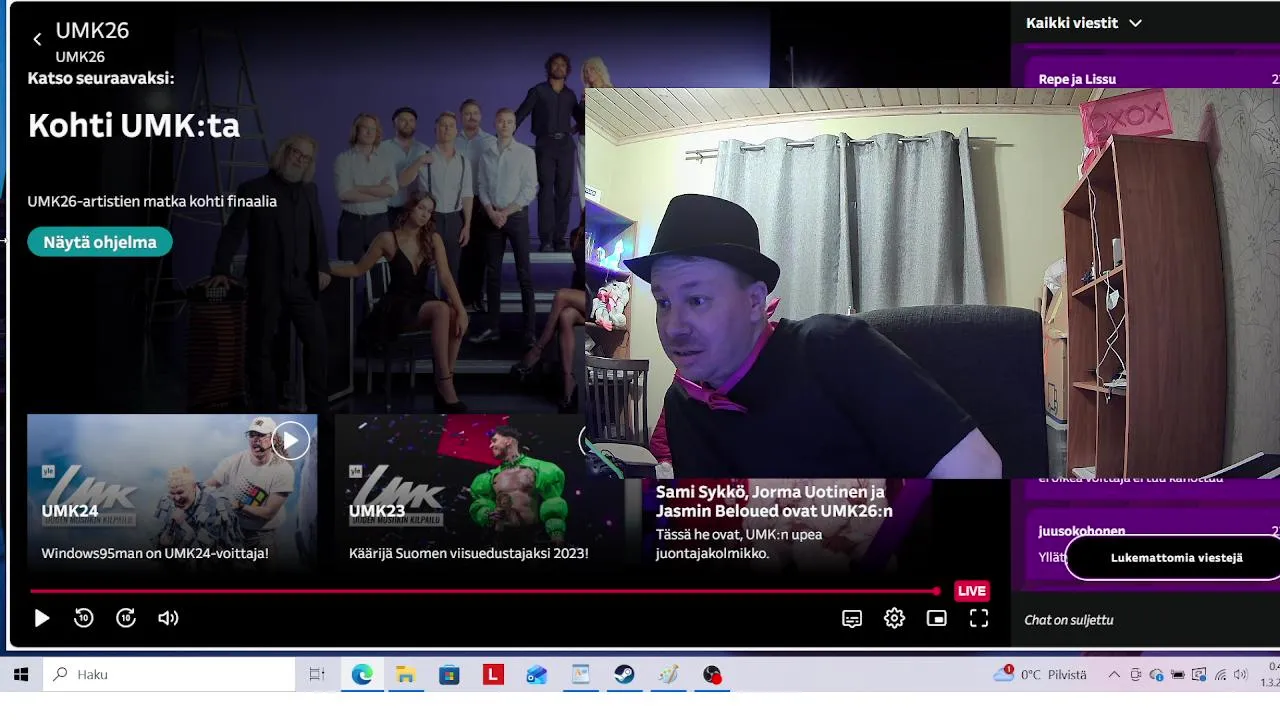Image resolution: width=1280 pixels, height=720 pixels.
Task: Click the Näytä ohjelma button
Action: 100,242
